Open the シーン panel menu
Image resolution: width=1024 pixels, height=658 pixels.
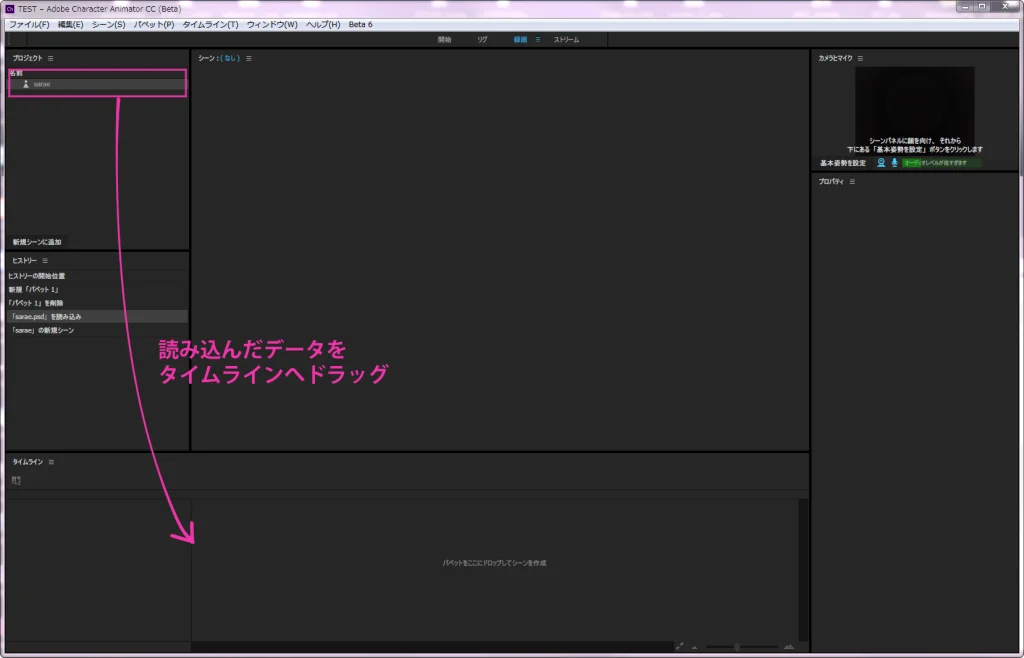pos(249,58)
